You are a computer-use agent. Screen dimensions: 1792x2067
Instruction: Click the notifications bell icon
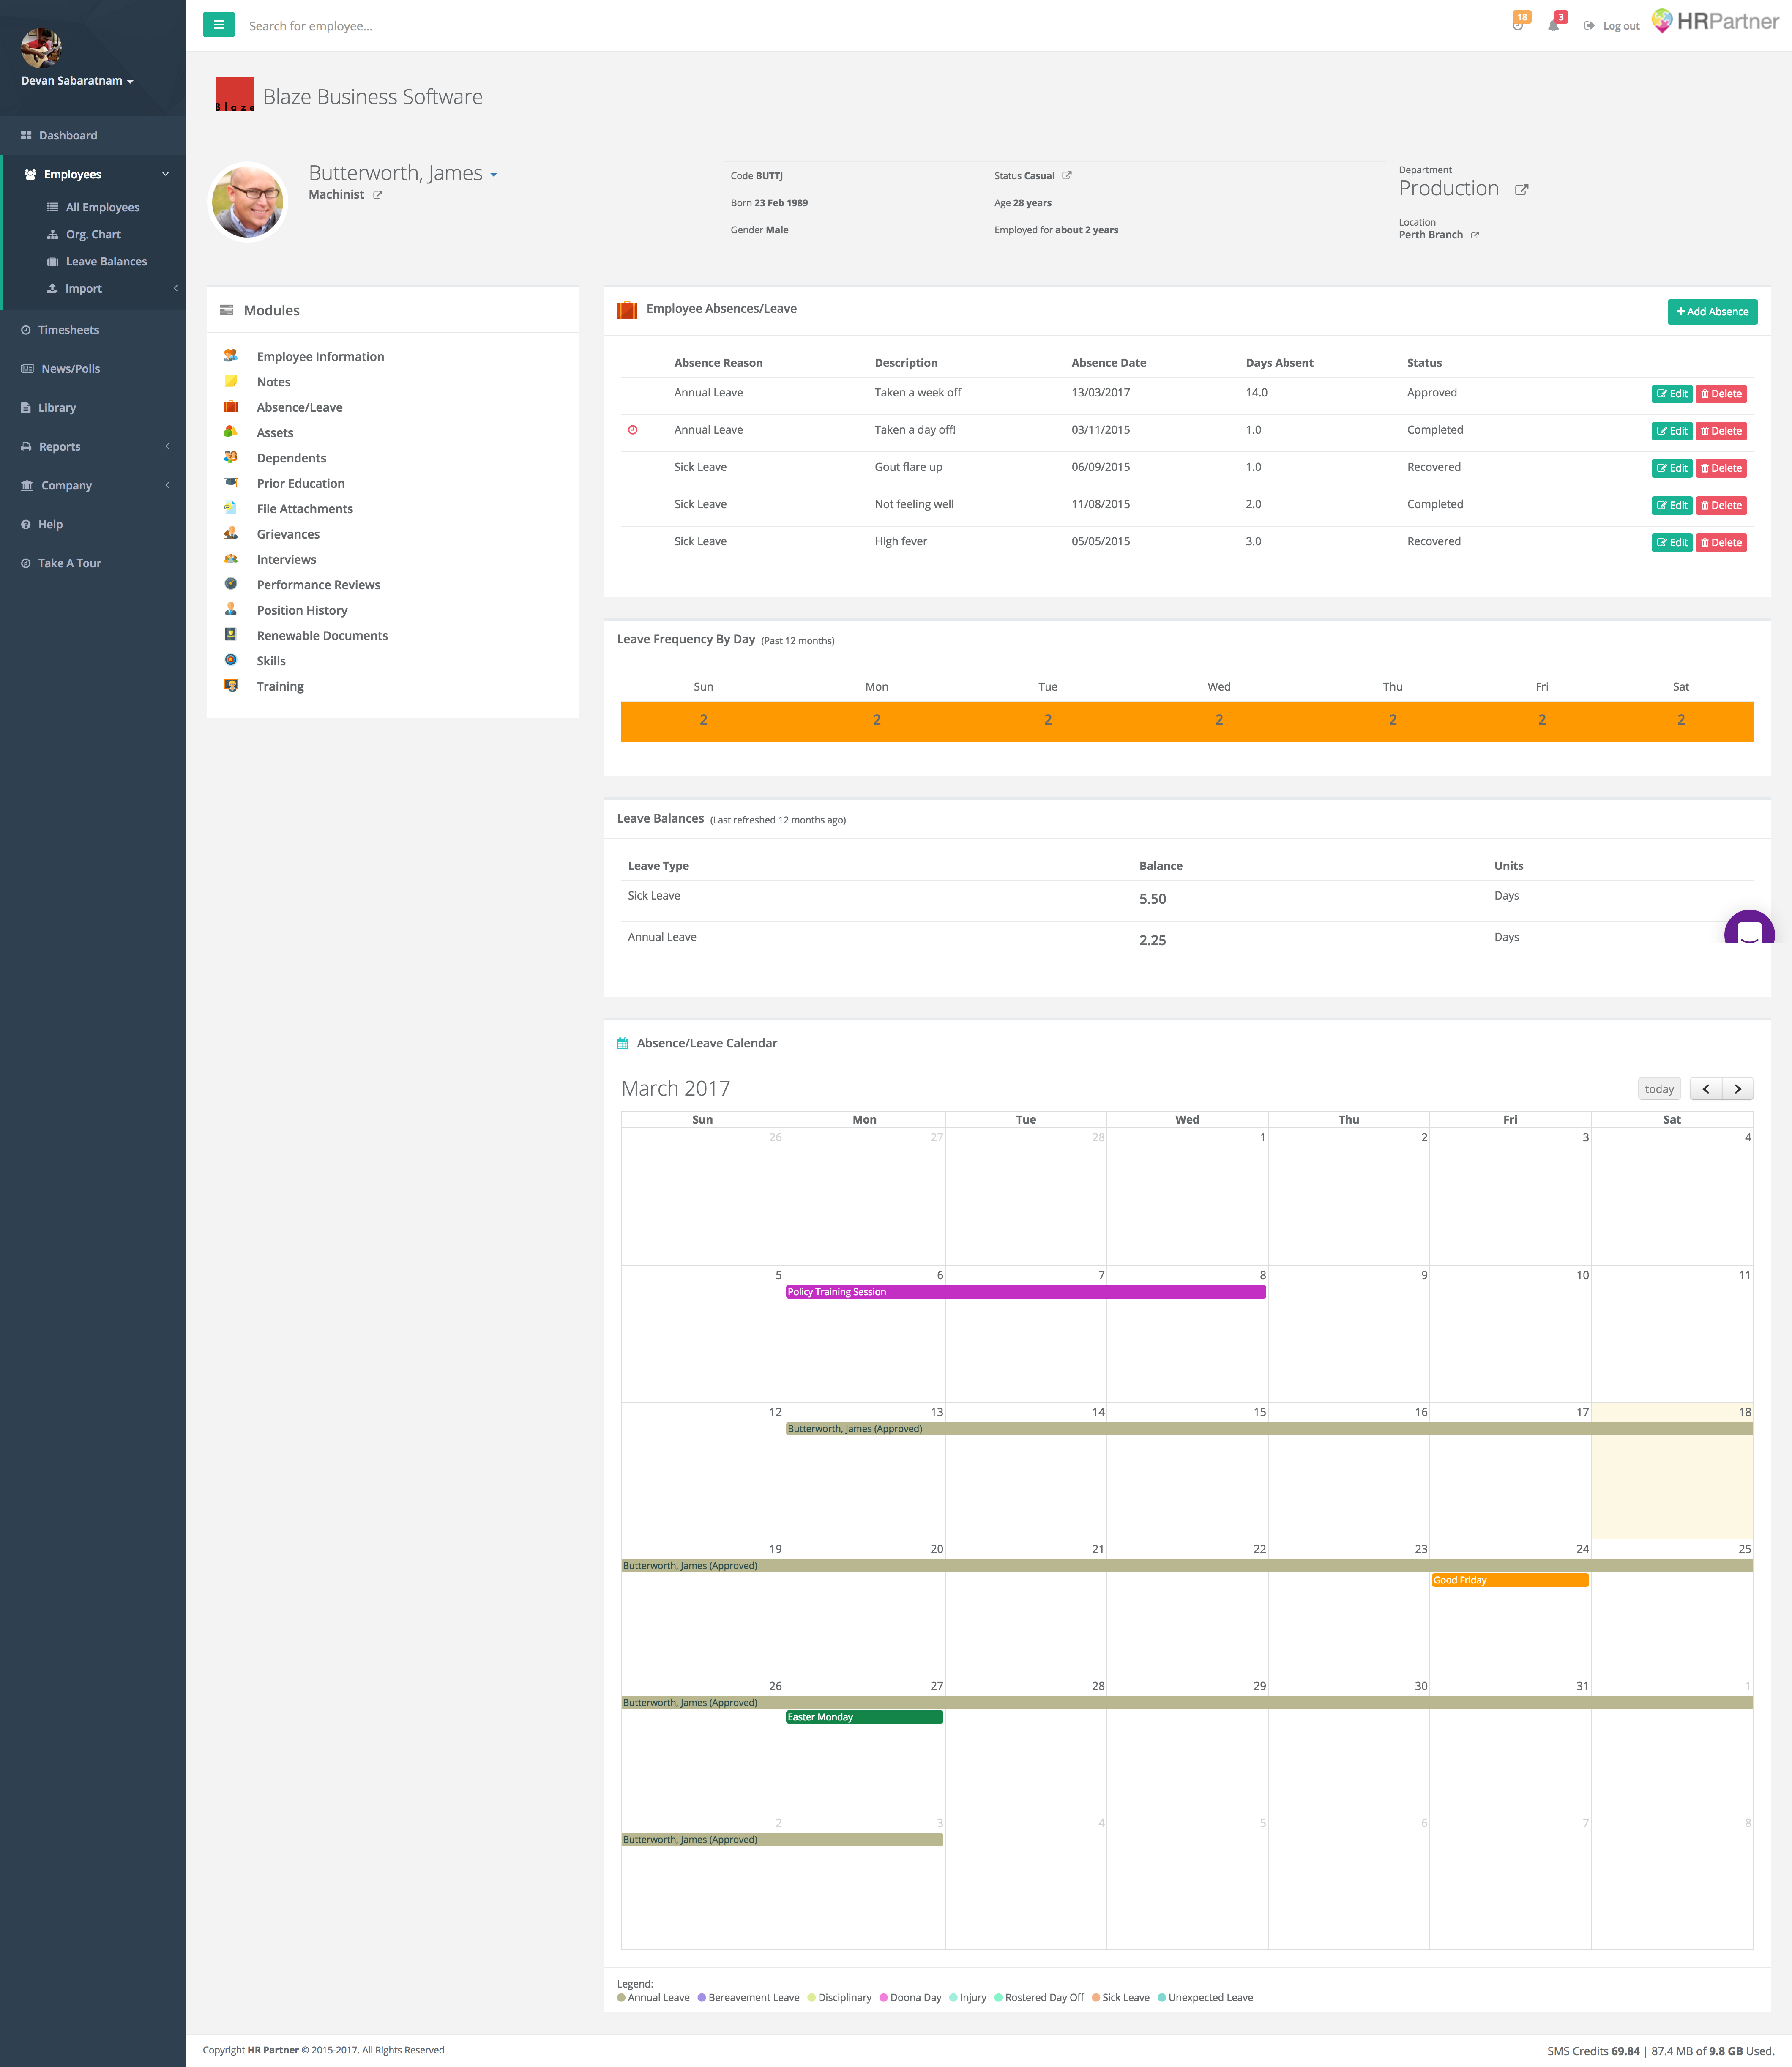[x=1553, y=25]
